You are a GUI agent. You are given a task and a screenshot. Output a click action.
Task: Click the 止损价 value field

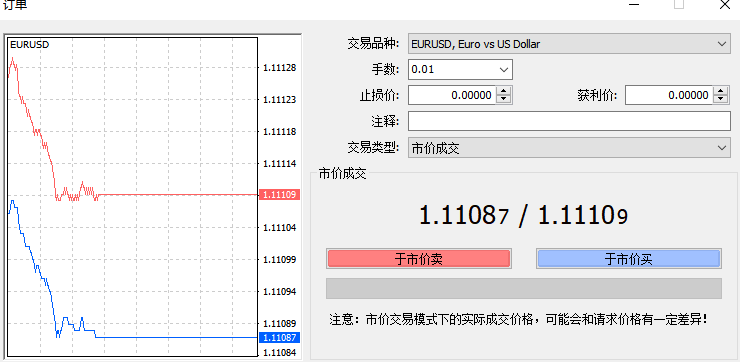[x=453, y=95]
